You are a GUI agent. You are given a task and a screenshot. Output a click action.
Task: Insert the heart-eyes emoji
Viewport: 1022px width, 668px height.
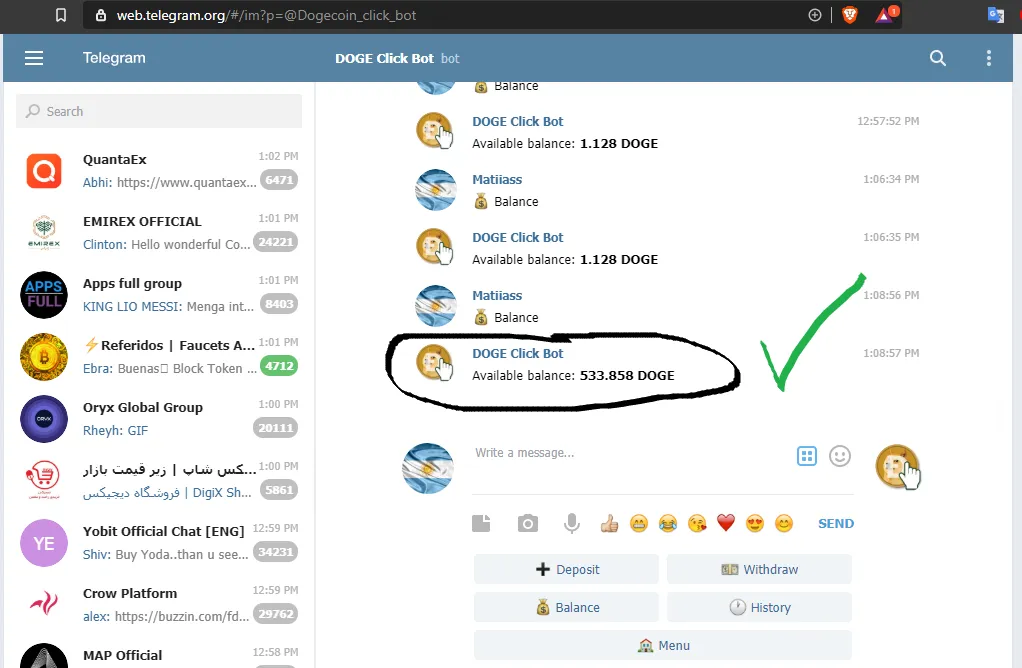(755, 523)
